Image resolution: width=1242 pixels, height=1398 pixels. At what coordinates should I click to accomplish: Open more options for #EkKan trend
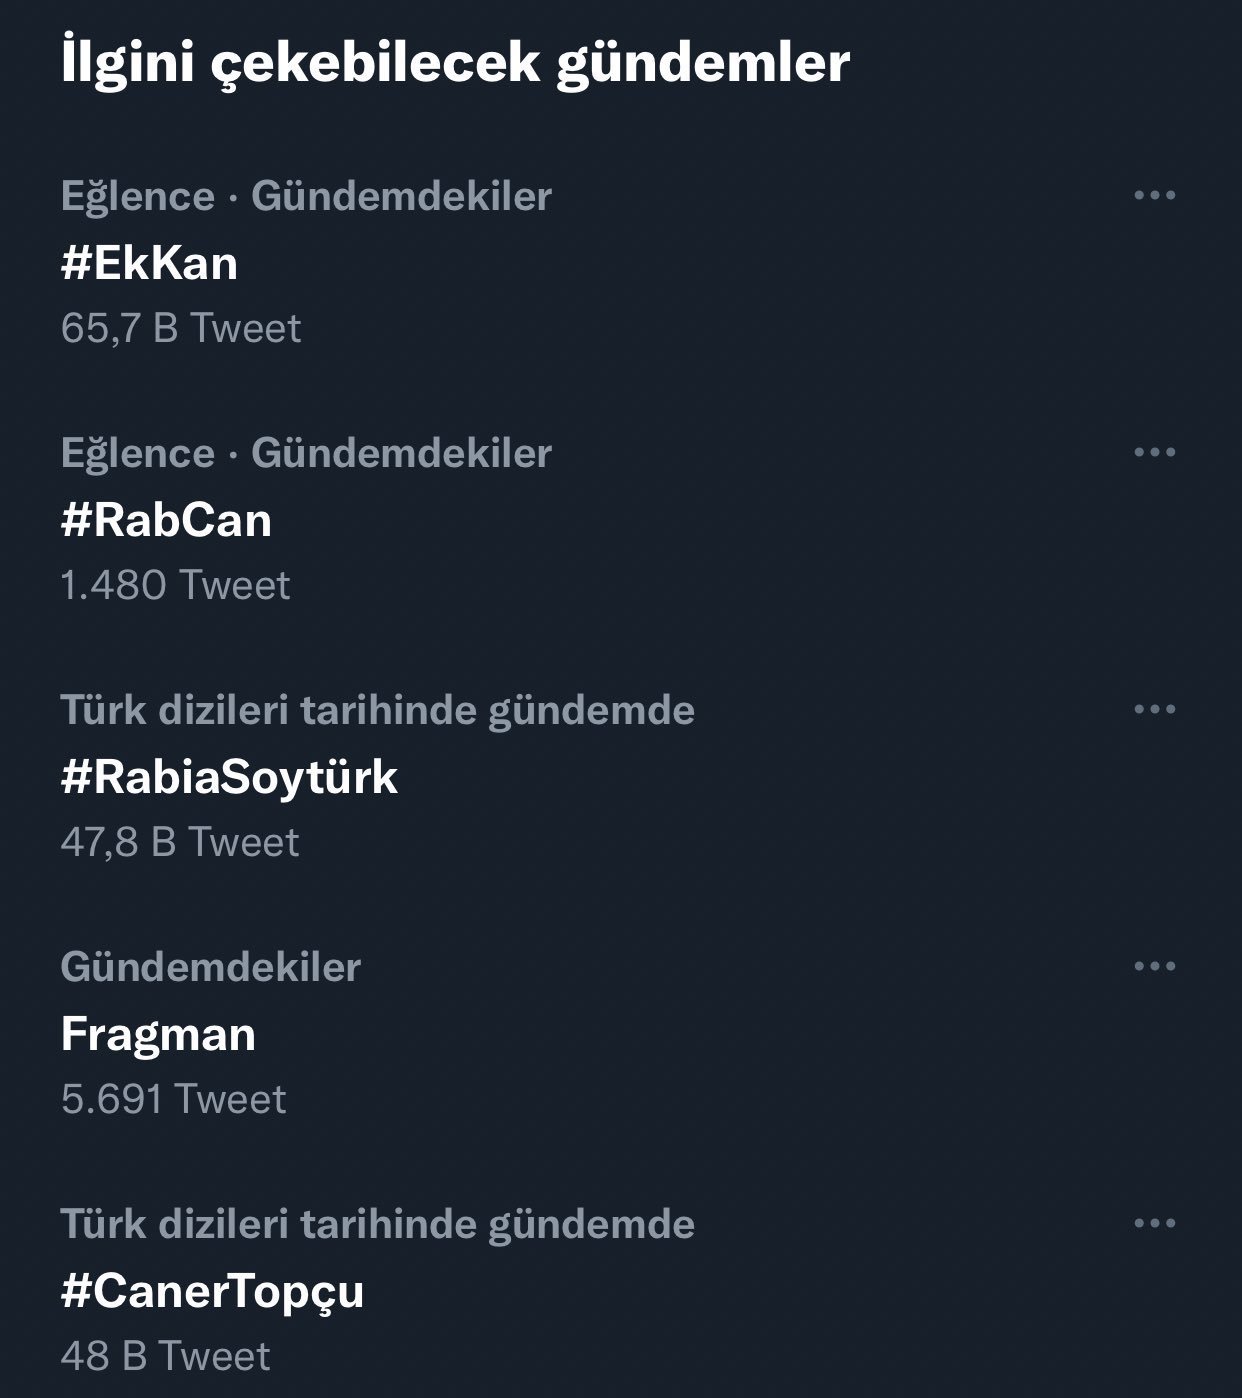click(x=1154, y=195)
